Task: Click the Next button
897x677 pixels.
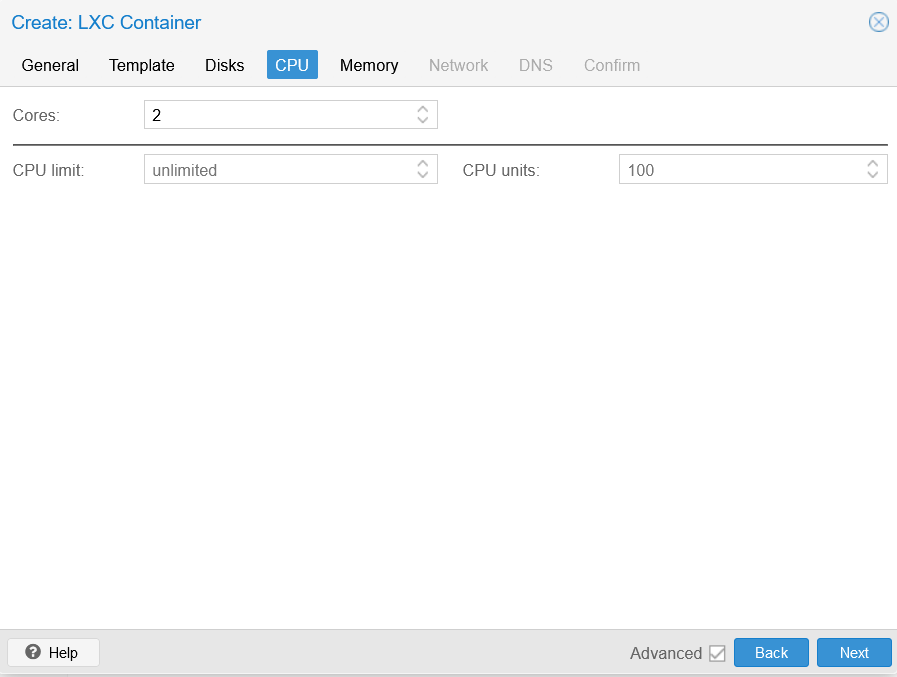Action: coord(854,652)
